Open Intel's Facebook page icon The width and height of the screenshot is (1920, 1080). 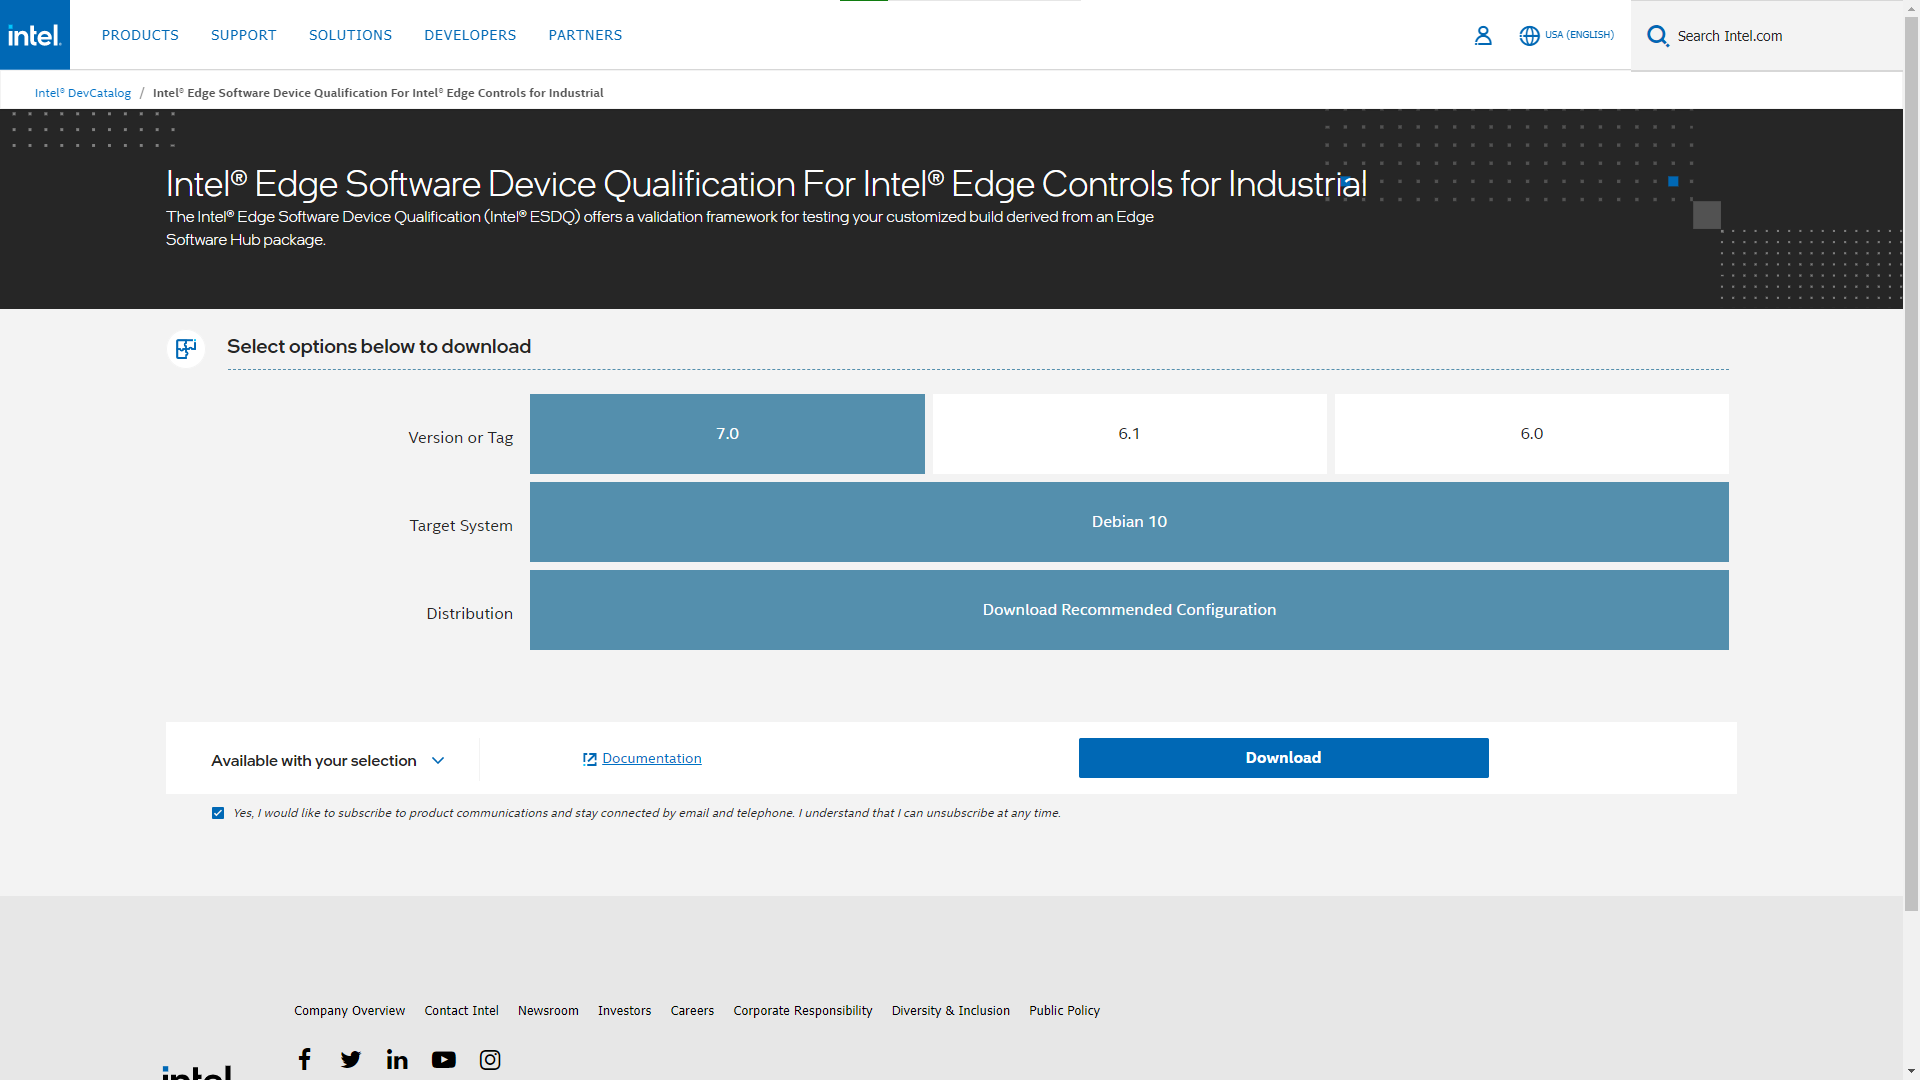(x=305, y=1059)
